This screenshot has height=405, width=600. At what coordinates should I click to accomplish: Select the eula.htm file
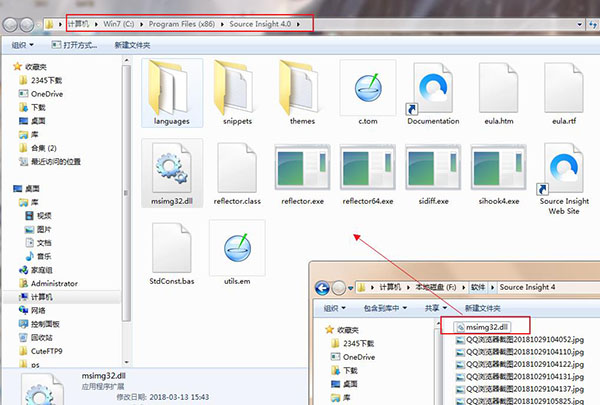point(499,93)
